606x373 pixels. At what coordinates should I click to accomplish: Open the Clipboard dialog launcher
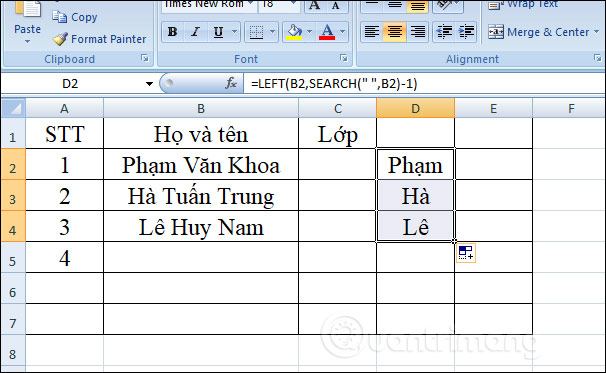(145, 58)
